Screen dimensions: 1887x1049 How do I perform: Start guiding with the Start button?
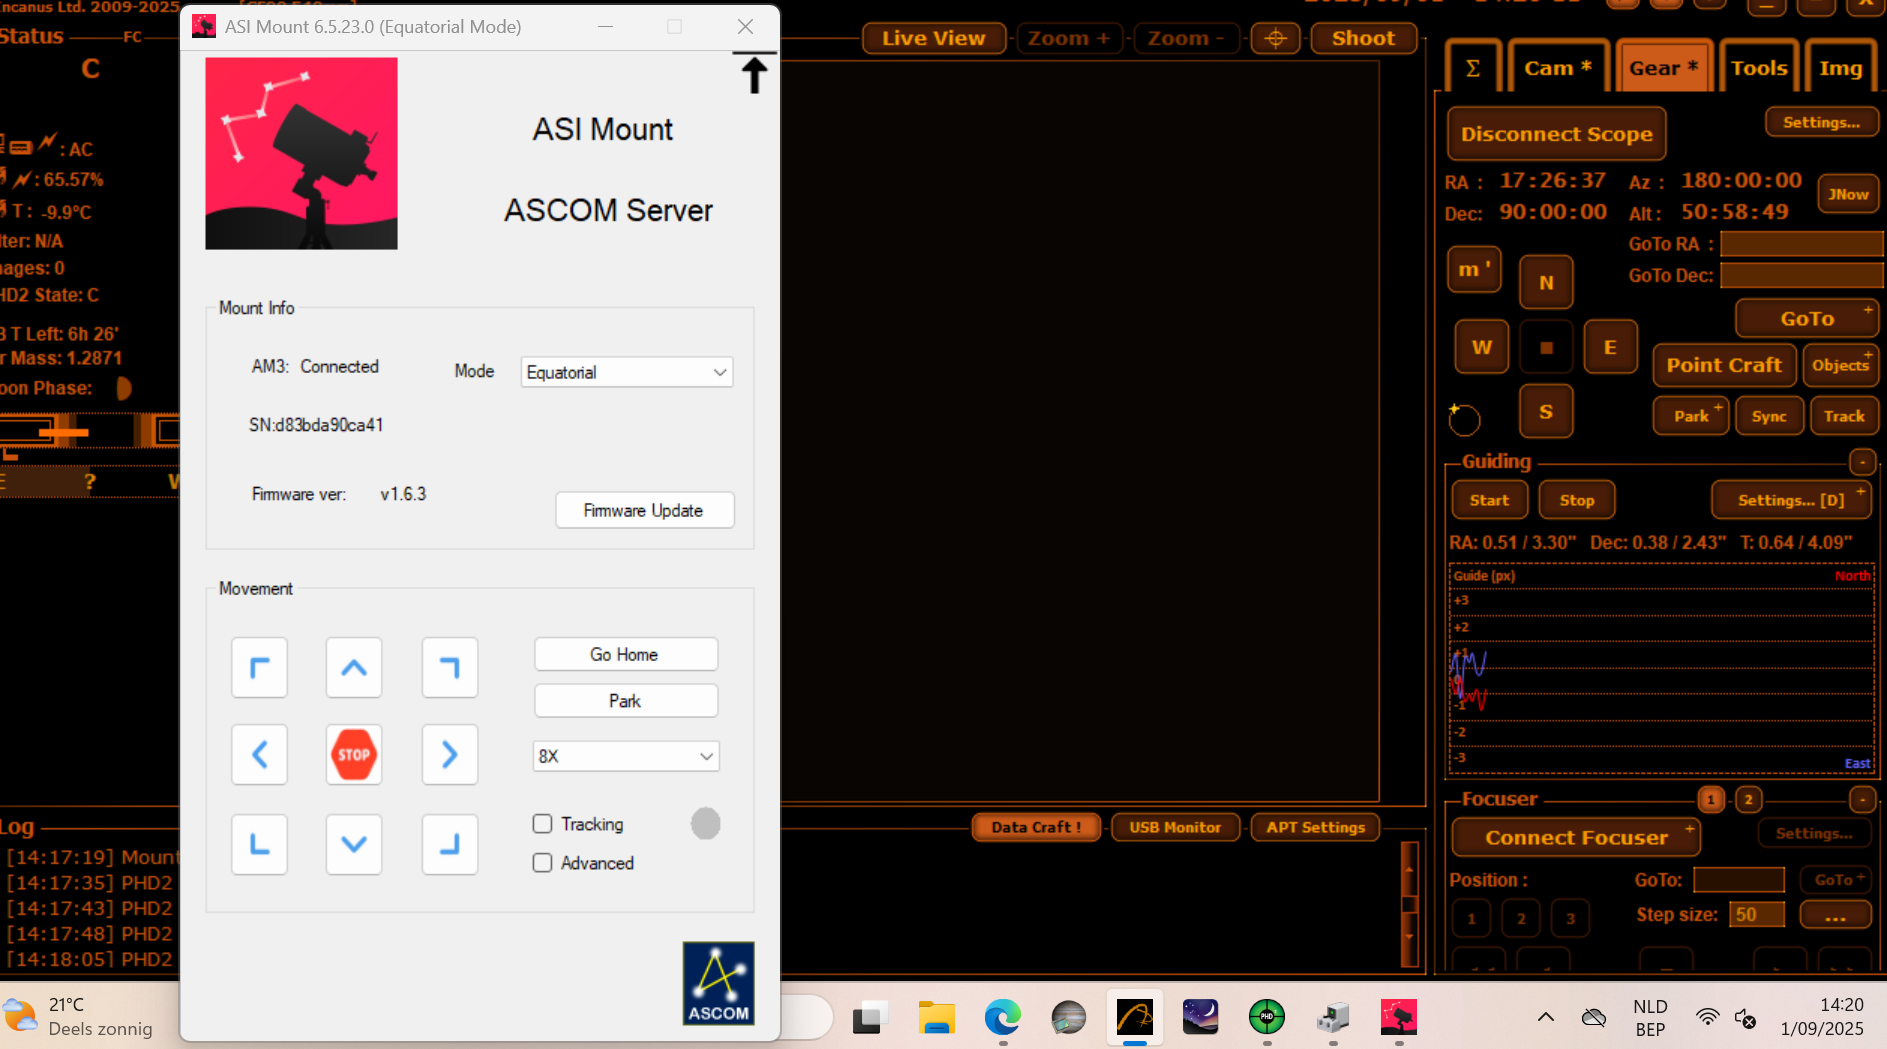point(1489,500)
